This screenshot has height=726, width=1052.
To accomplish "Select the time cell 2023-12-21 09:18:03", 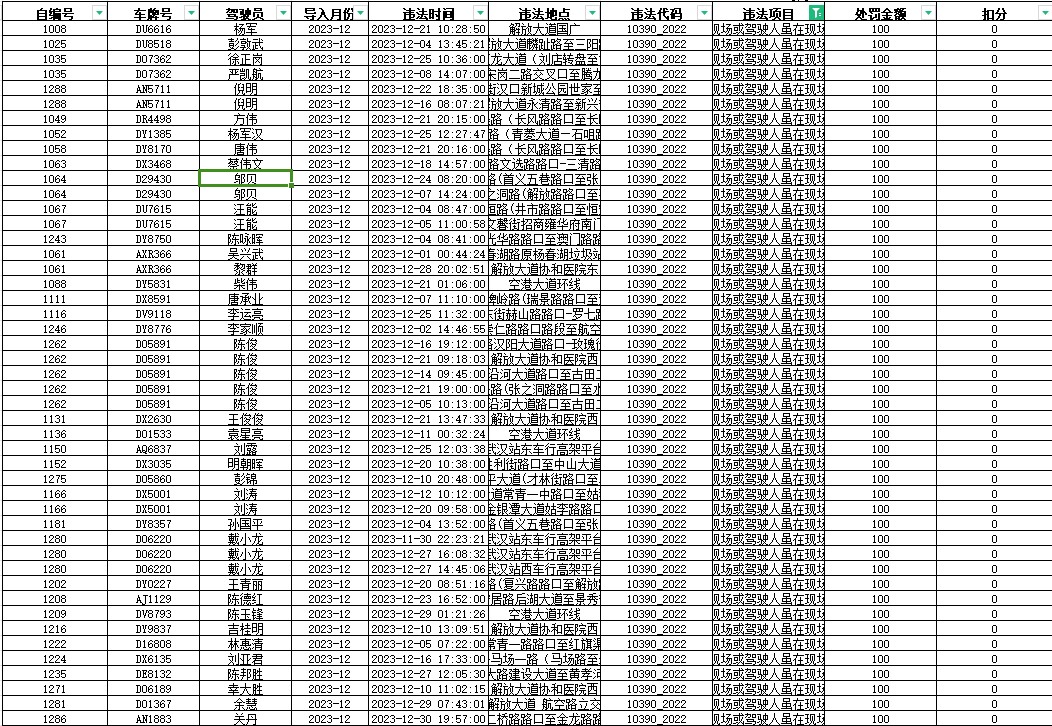I will click(428, 359).
